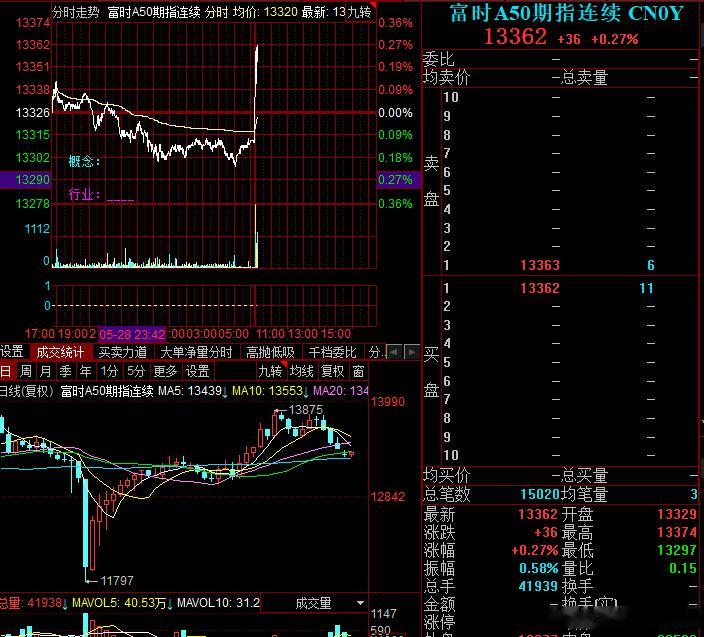Click the buy-1 volume 11
Image resolution: width=704 pixels, height=637 pixels.
pos(647,288)
